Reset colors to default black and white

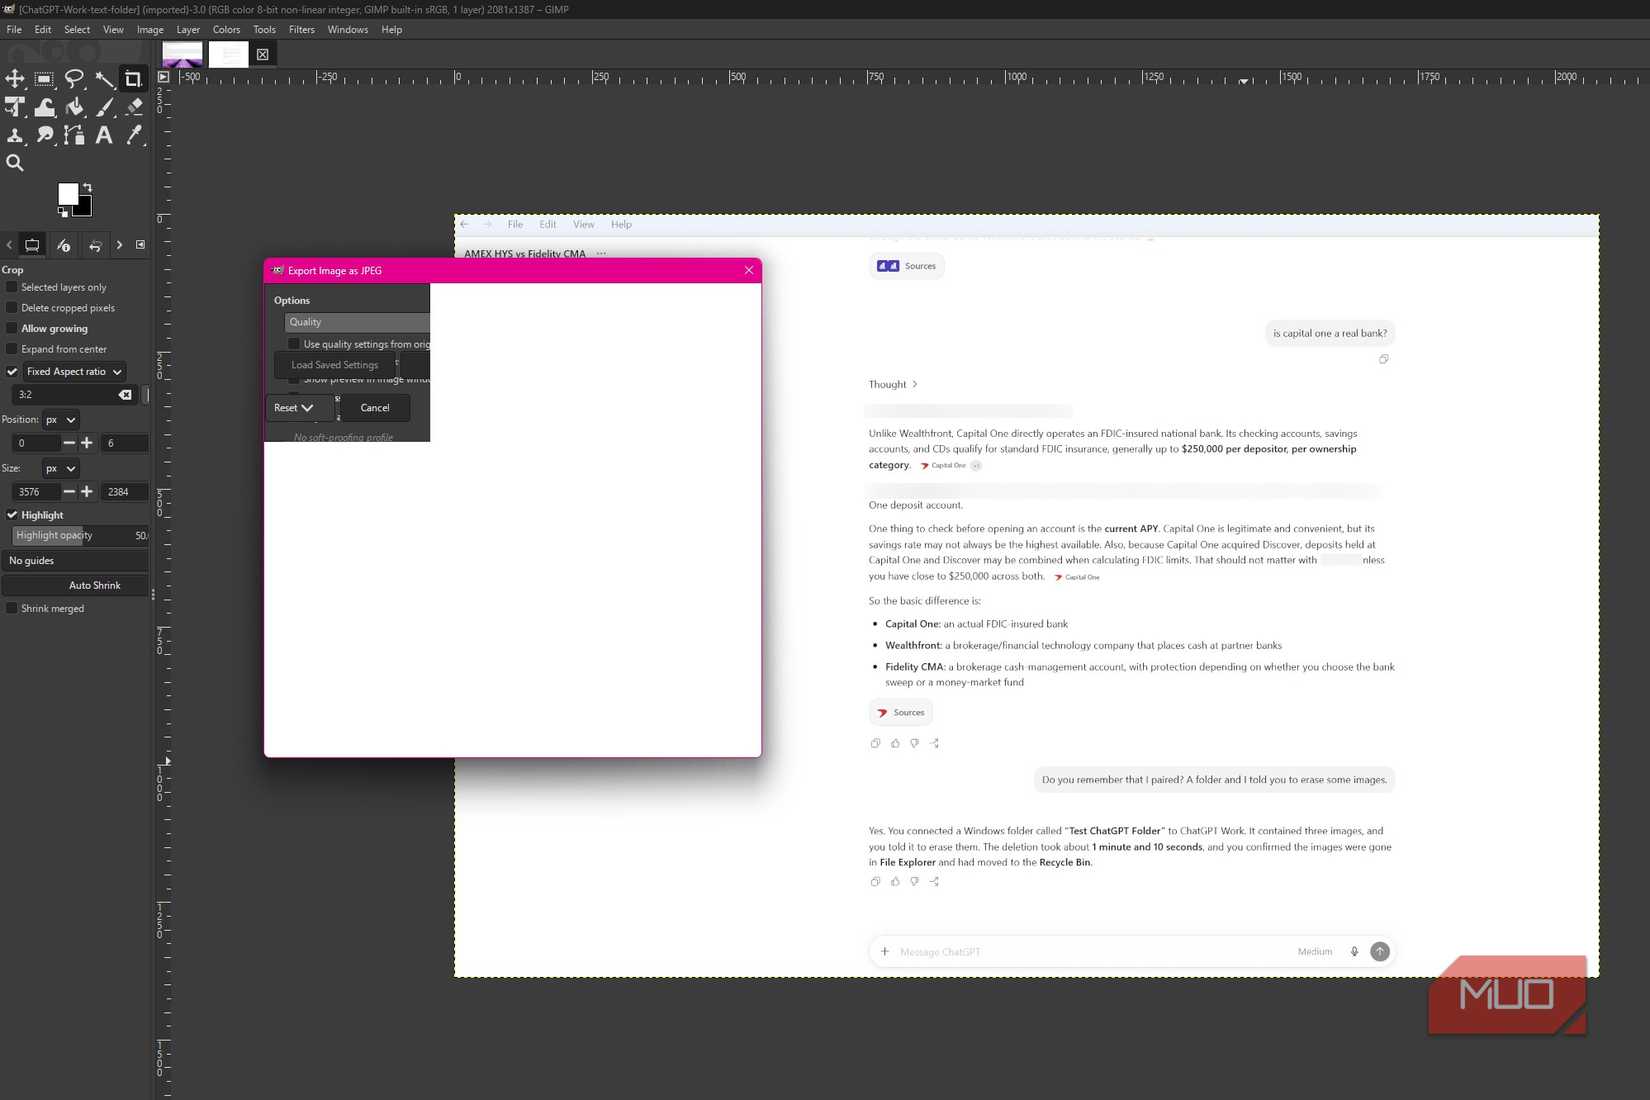(x=63, y=212)
